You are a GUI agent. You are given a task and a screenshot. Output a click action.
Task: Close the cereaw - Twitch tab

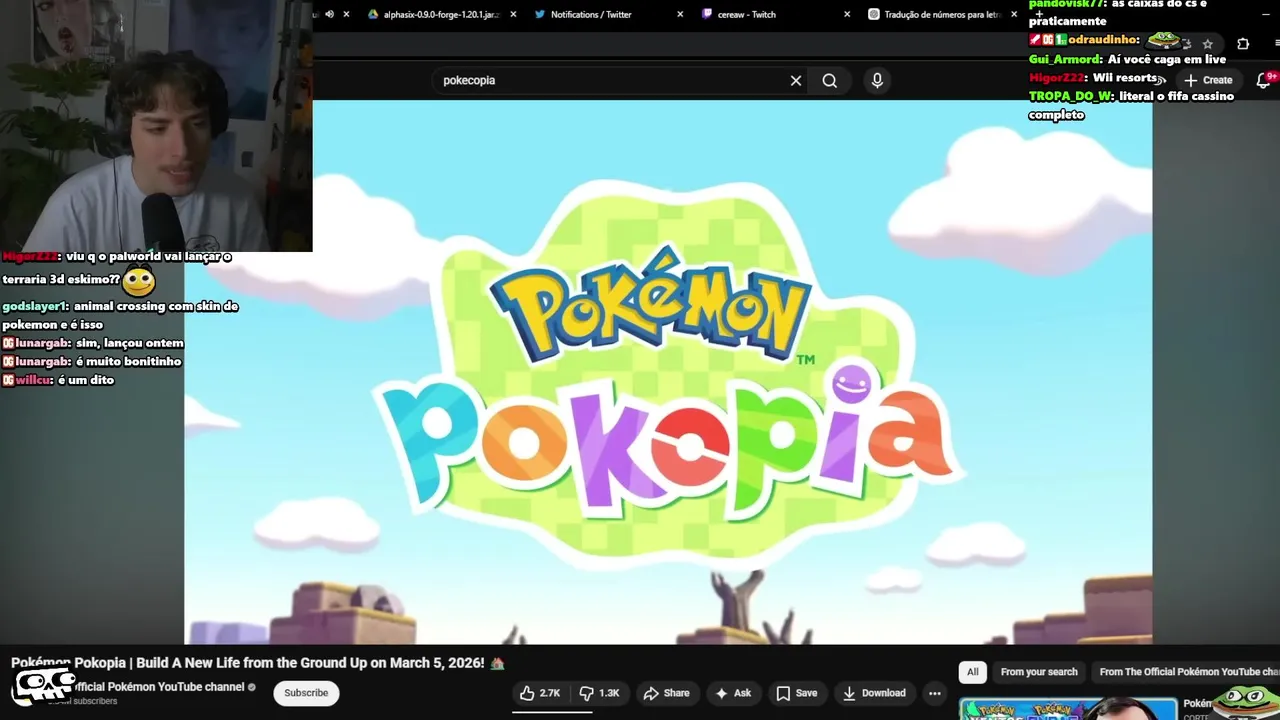(x=847, y=15)
